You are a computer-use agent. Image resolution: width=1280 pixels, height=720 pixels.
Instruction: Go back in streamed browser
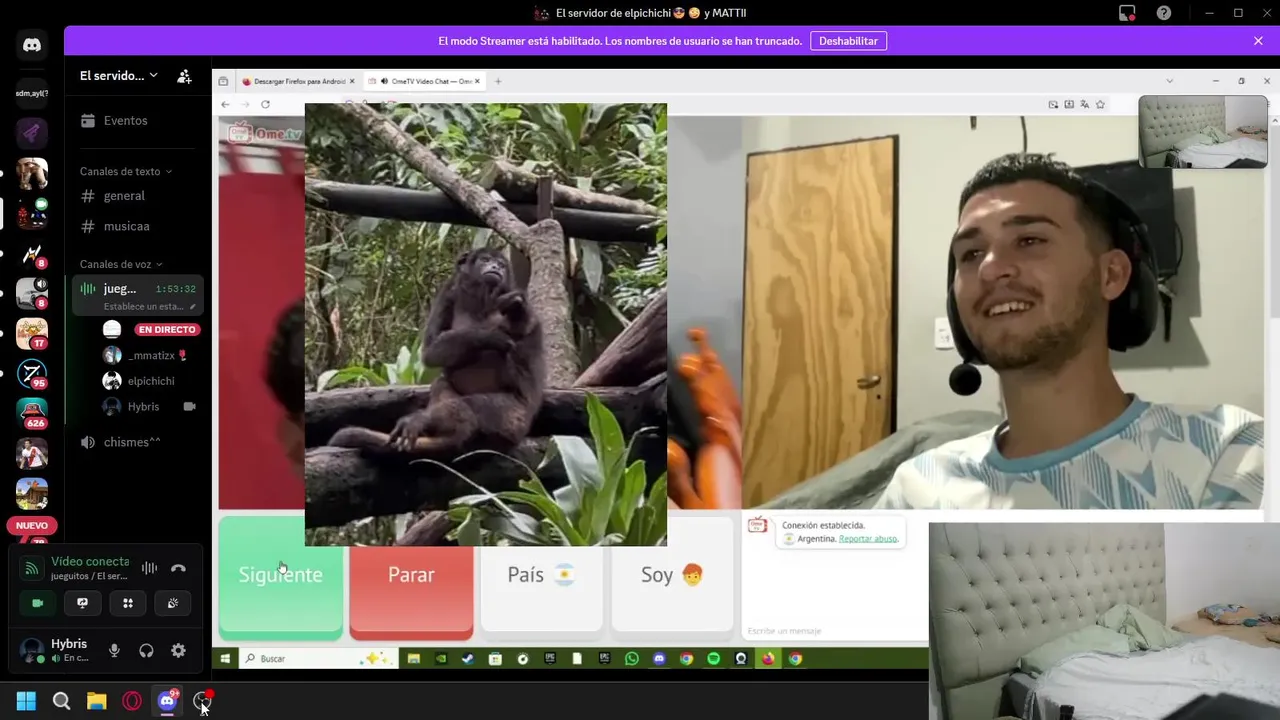click(x=225, y=104)
